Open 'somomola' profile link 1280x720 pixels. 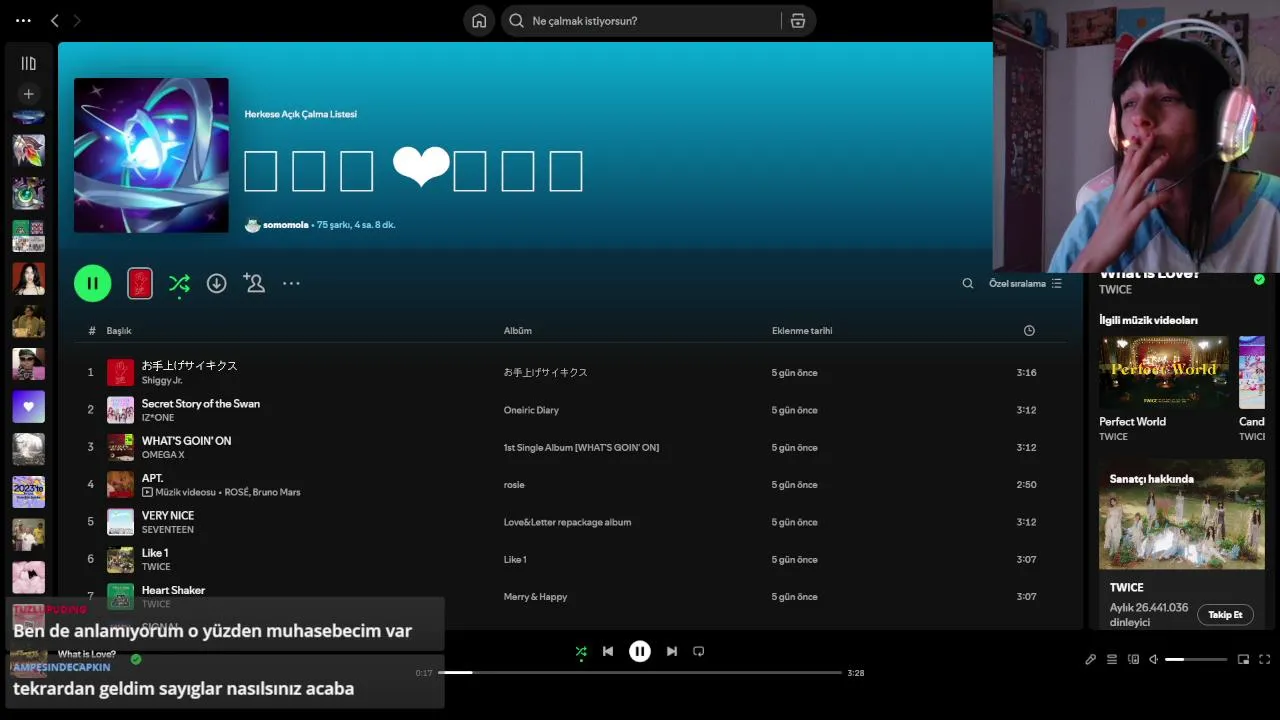[x=285, y=225]
